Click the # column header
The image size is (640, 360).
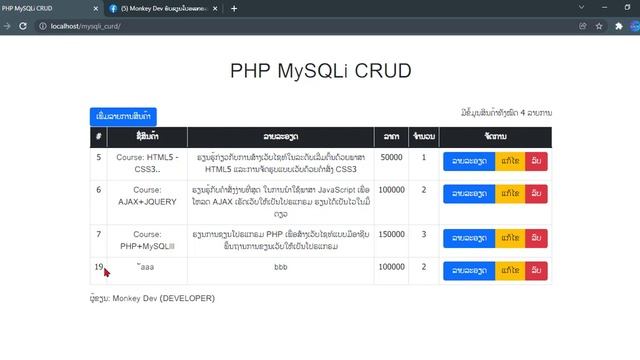point(98,137)
